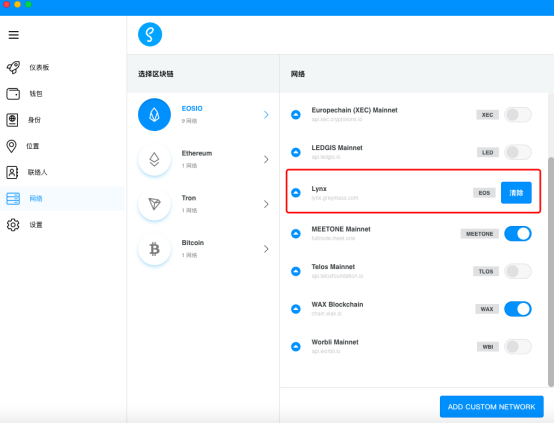Click the WBI tag label
This screenshot has width=554, height=423.
(x=488, y=347)
